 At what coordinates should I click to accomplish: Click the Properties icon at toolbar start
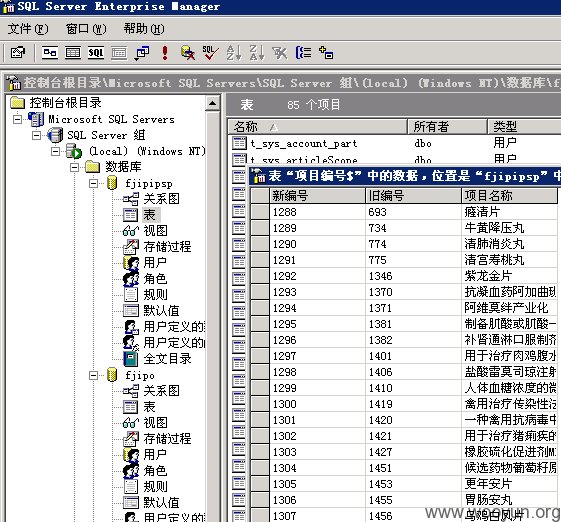coord(18,53)
